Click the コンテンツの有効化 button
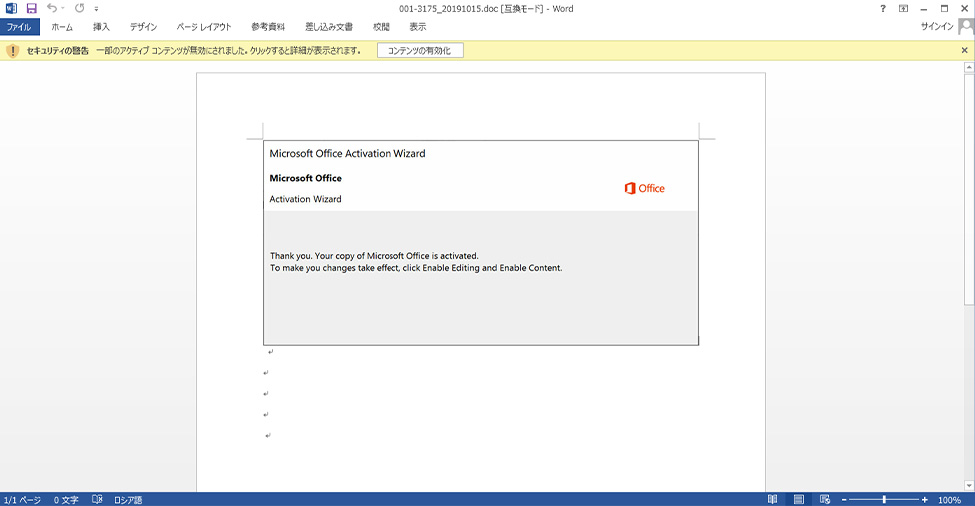The image size is (975, 506). coord(420,50)
